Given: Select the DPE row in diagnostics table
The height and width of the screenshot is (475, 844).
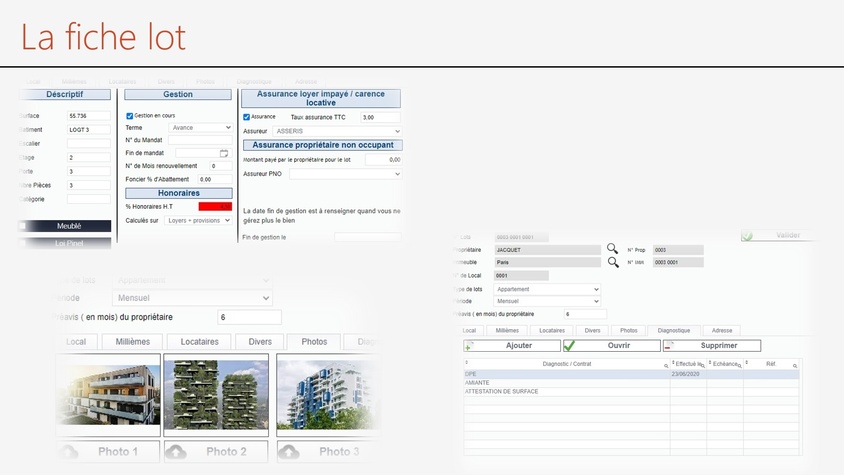Looking at the screenshot, I should pos(631,374).
